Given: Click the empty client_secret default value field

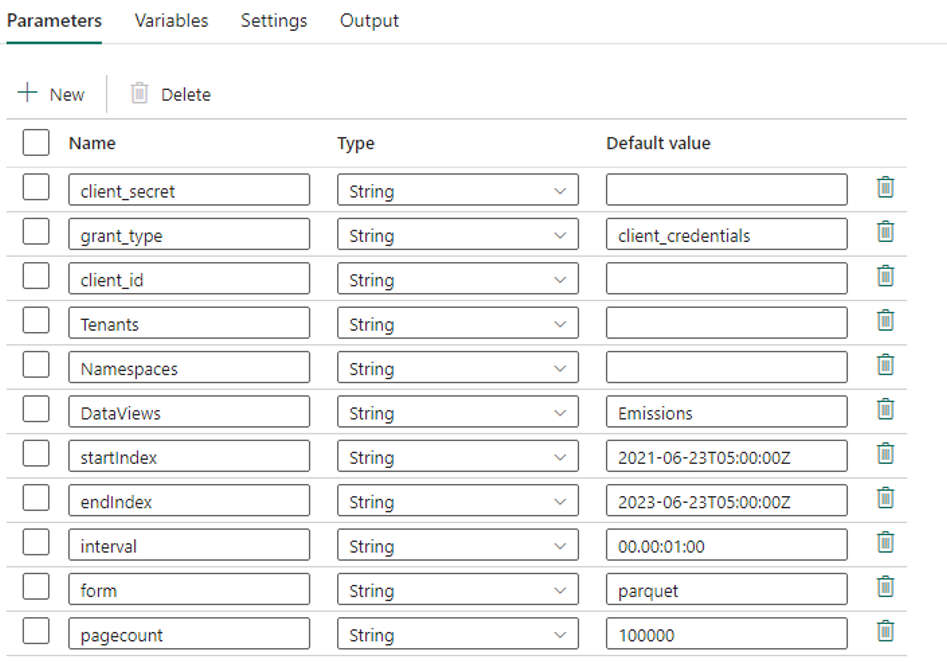Looking at the screenshot, I should tap(727, 190).
